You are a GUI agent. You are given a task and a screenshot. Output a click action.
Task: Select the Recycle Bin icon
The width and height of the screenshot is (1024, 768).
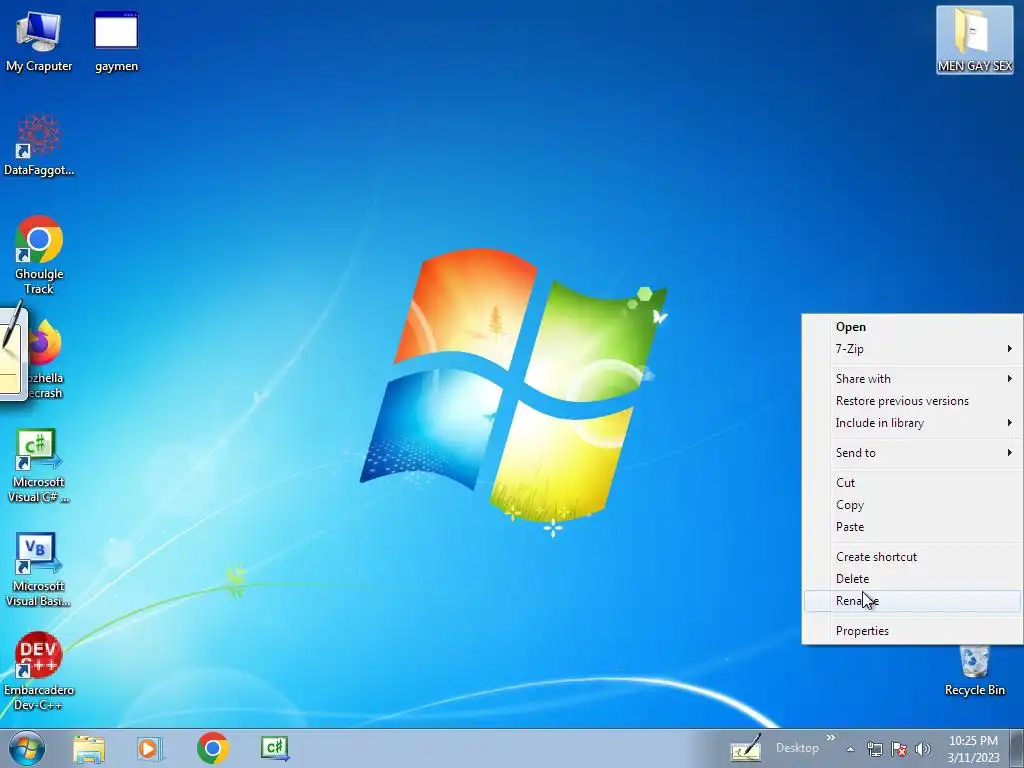point(974,671)
